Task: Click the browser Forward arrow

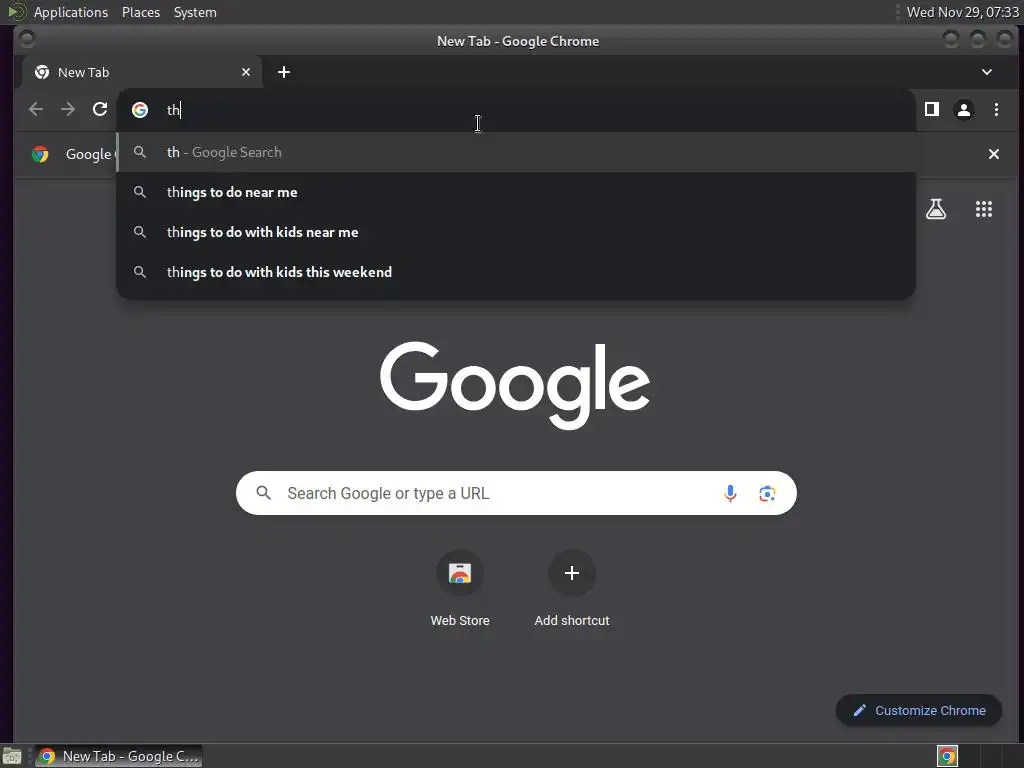Action: 68,109
